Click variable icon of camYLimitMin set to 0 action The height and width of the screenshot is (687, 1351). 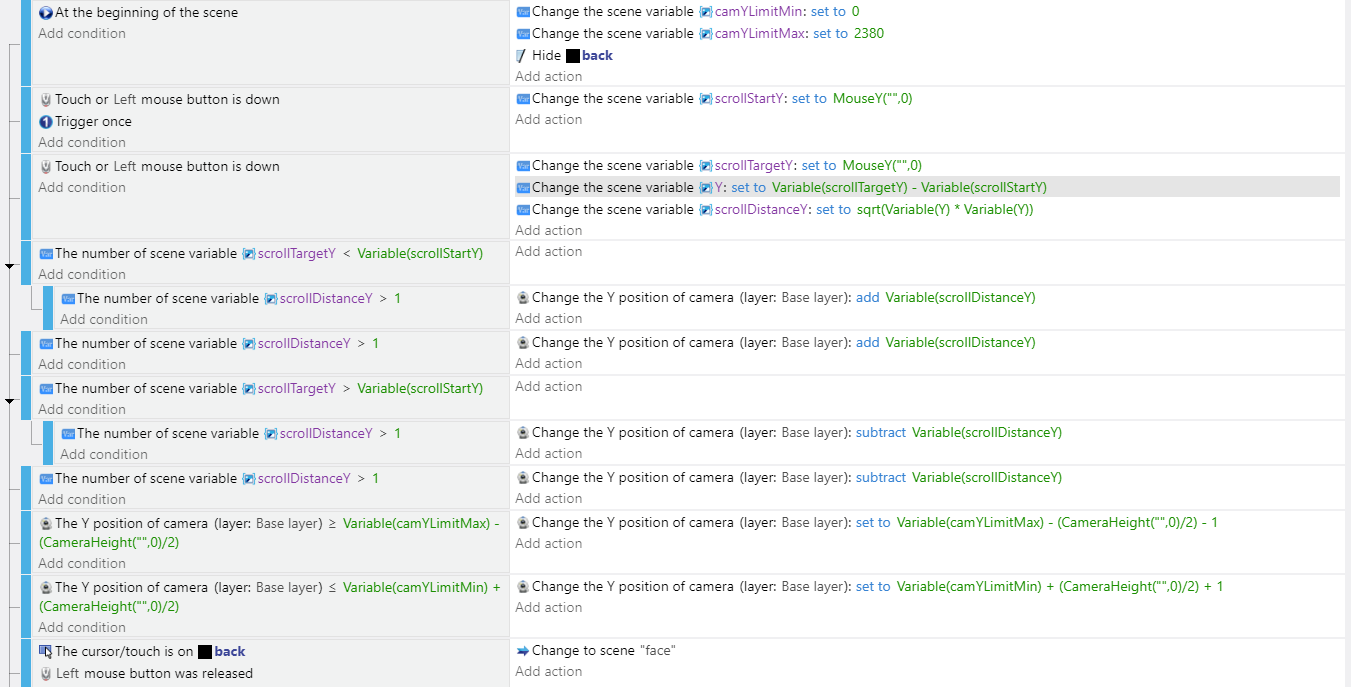tap(523, 12)
